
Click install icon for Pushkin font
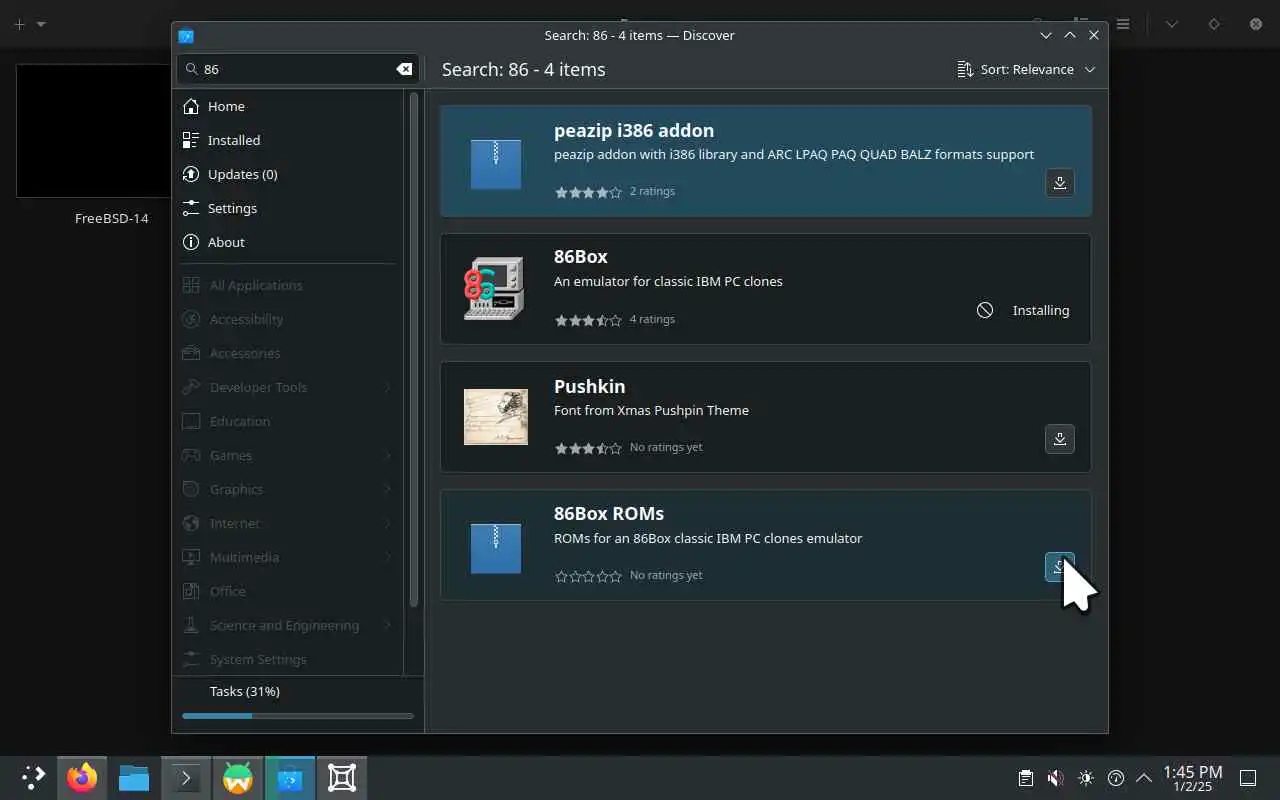point(1059,439)
